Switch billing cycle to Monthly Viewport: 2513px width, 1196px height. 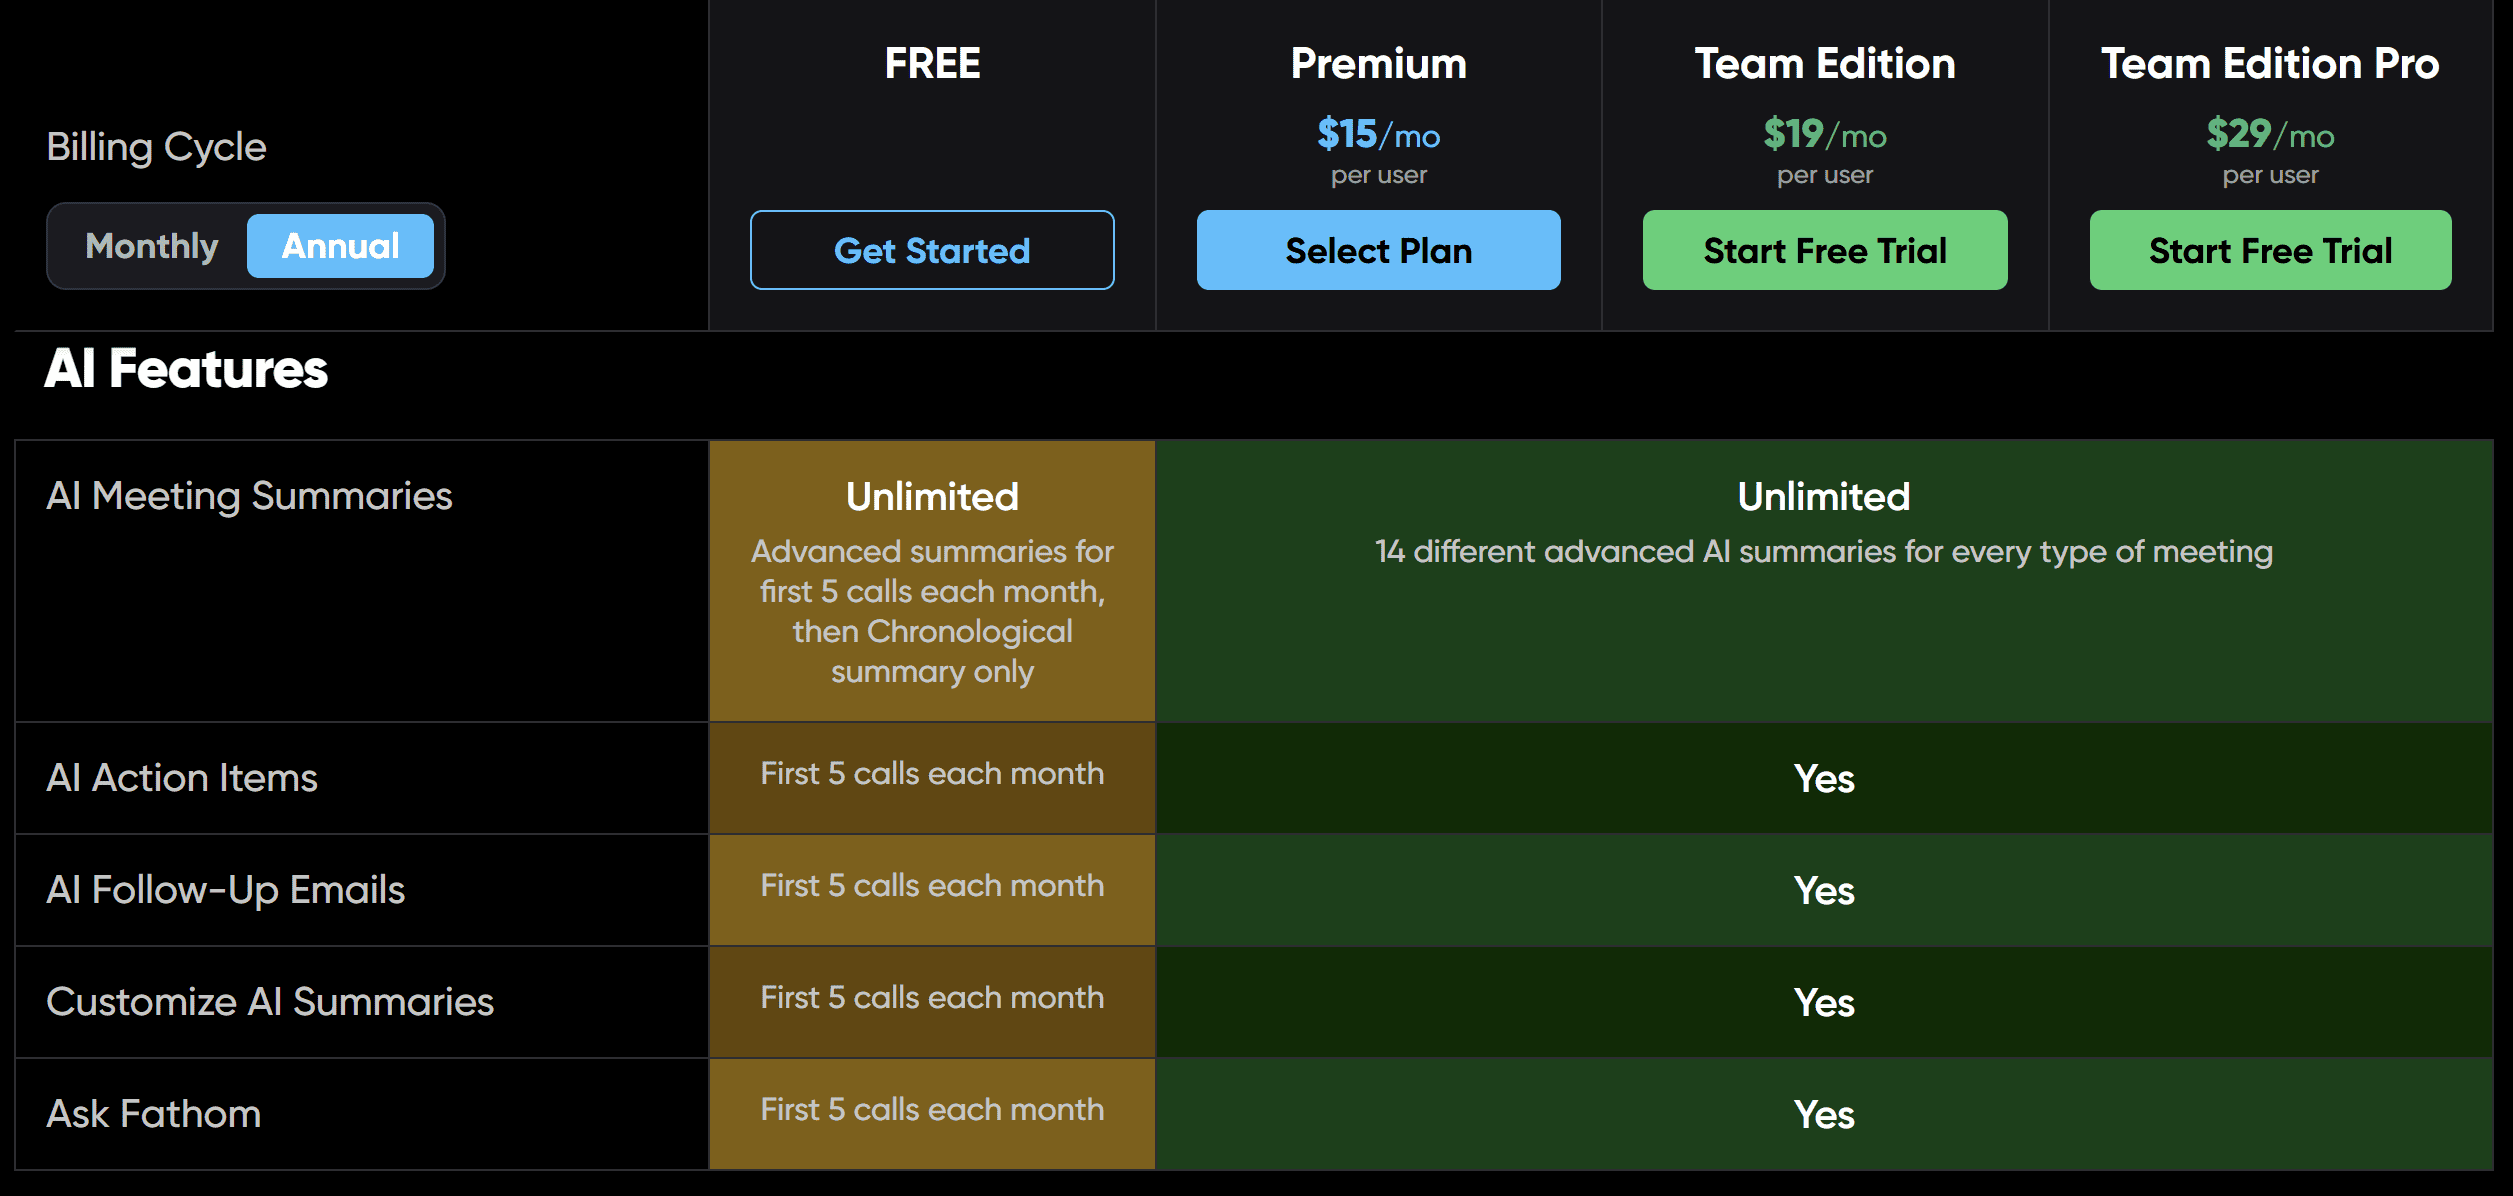(152, 246)
